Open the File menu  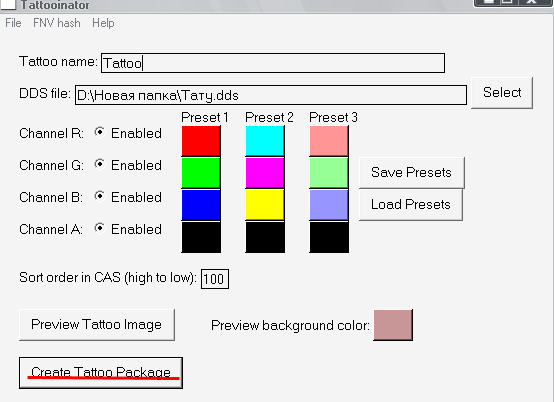13,23
